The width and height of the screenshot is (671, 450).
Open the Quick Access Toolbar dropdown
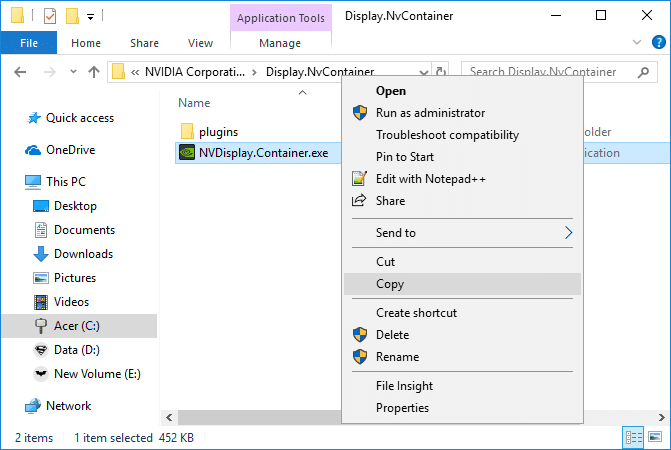[x=91, y=17]
